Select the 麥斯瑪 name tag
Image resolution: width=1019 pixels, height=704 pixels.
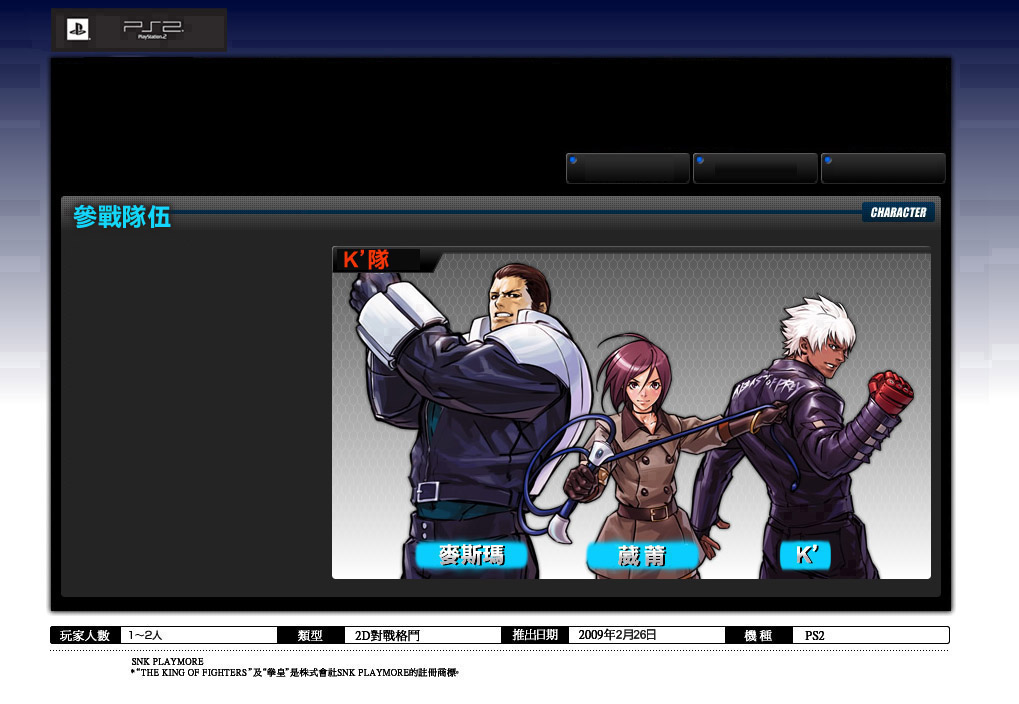471,556
